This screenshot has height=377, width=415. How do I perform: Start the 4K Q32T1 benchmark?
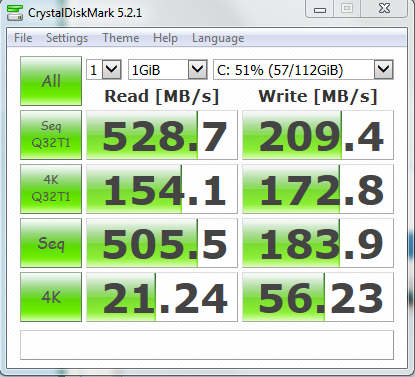click(51, 189)
